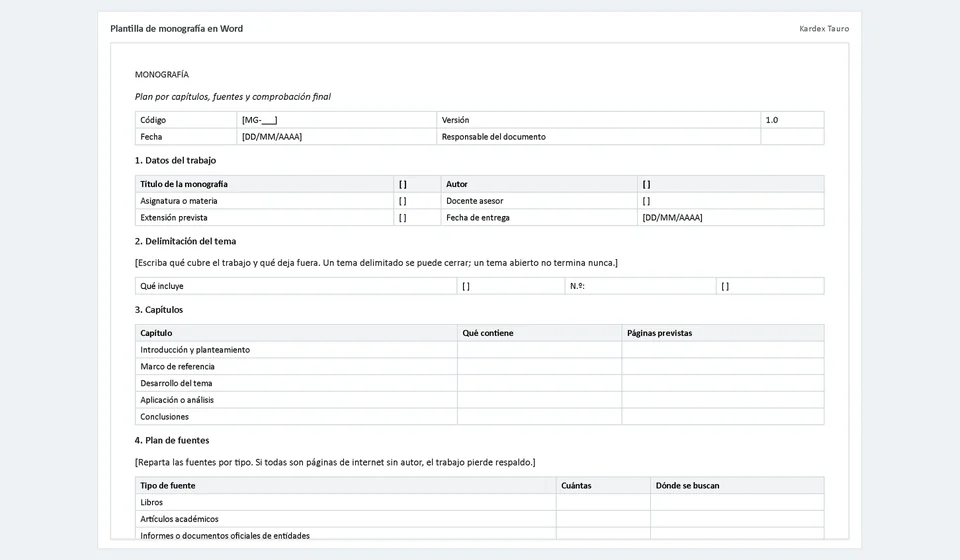Click the '1. Datos del trabajo' heading
This screenshot has width=960, height=560.
(175, 160)
